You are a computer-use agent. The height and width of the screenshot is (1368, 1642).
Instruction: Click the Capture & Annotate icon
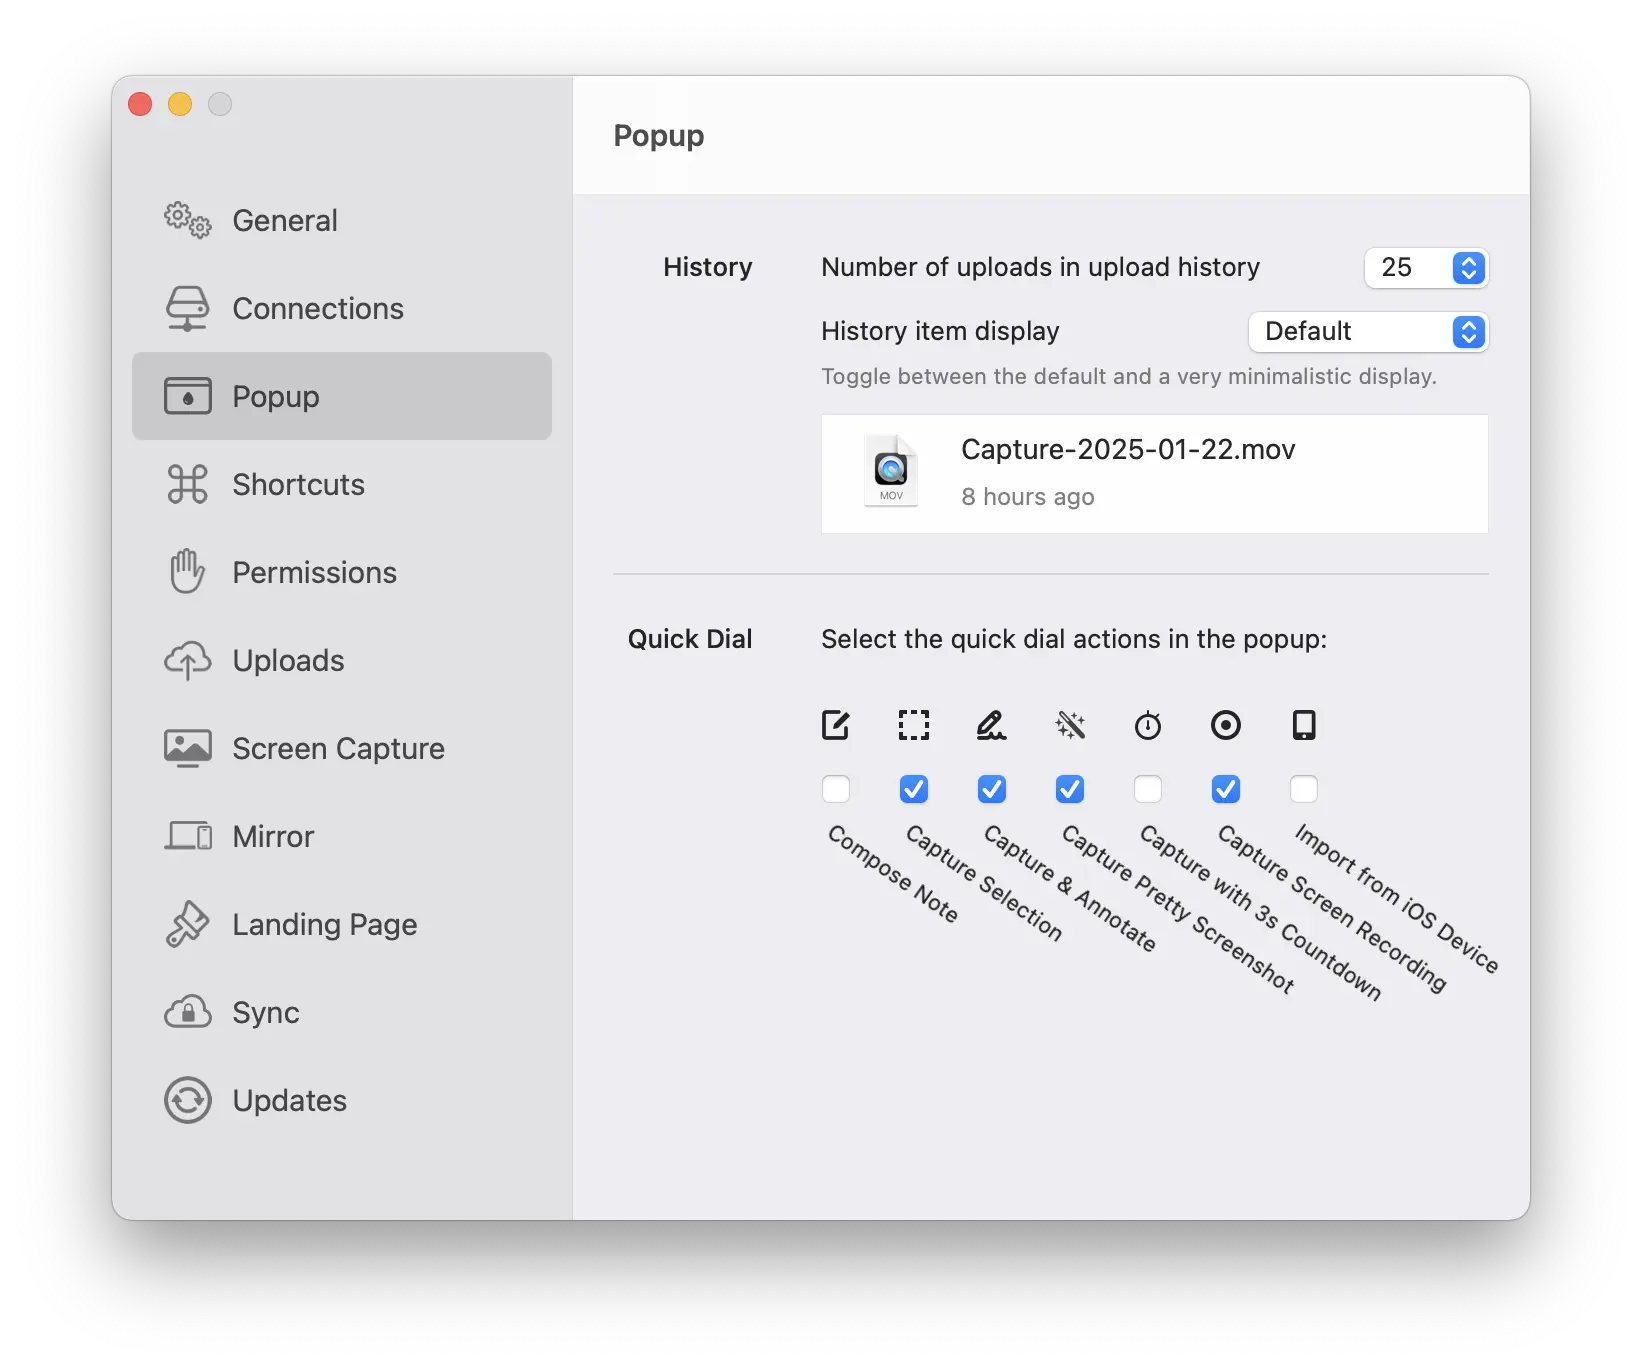click(991, 725)
